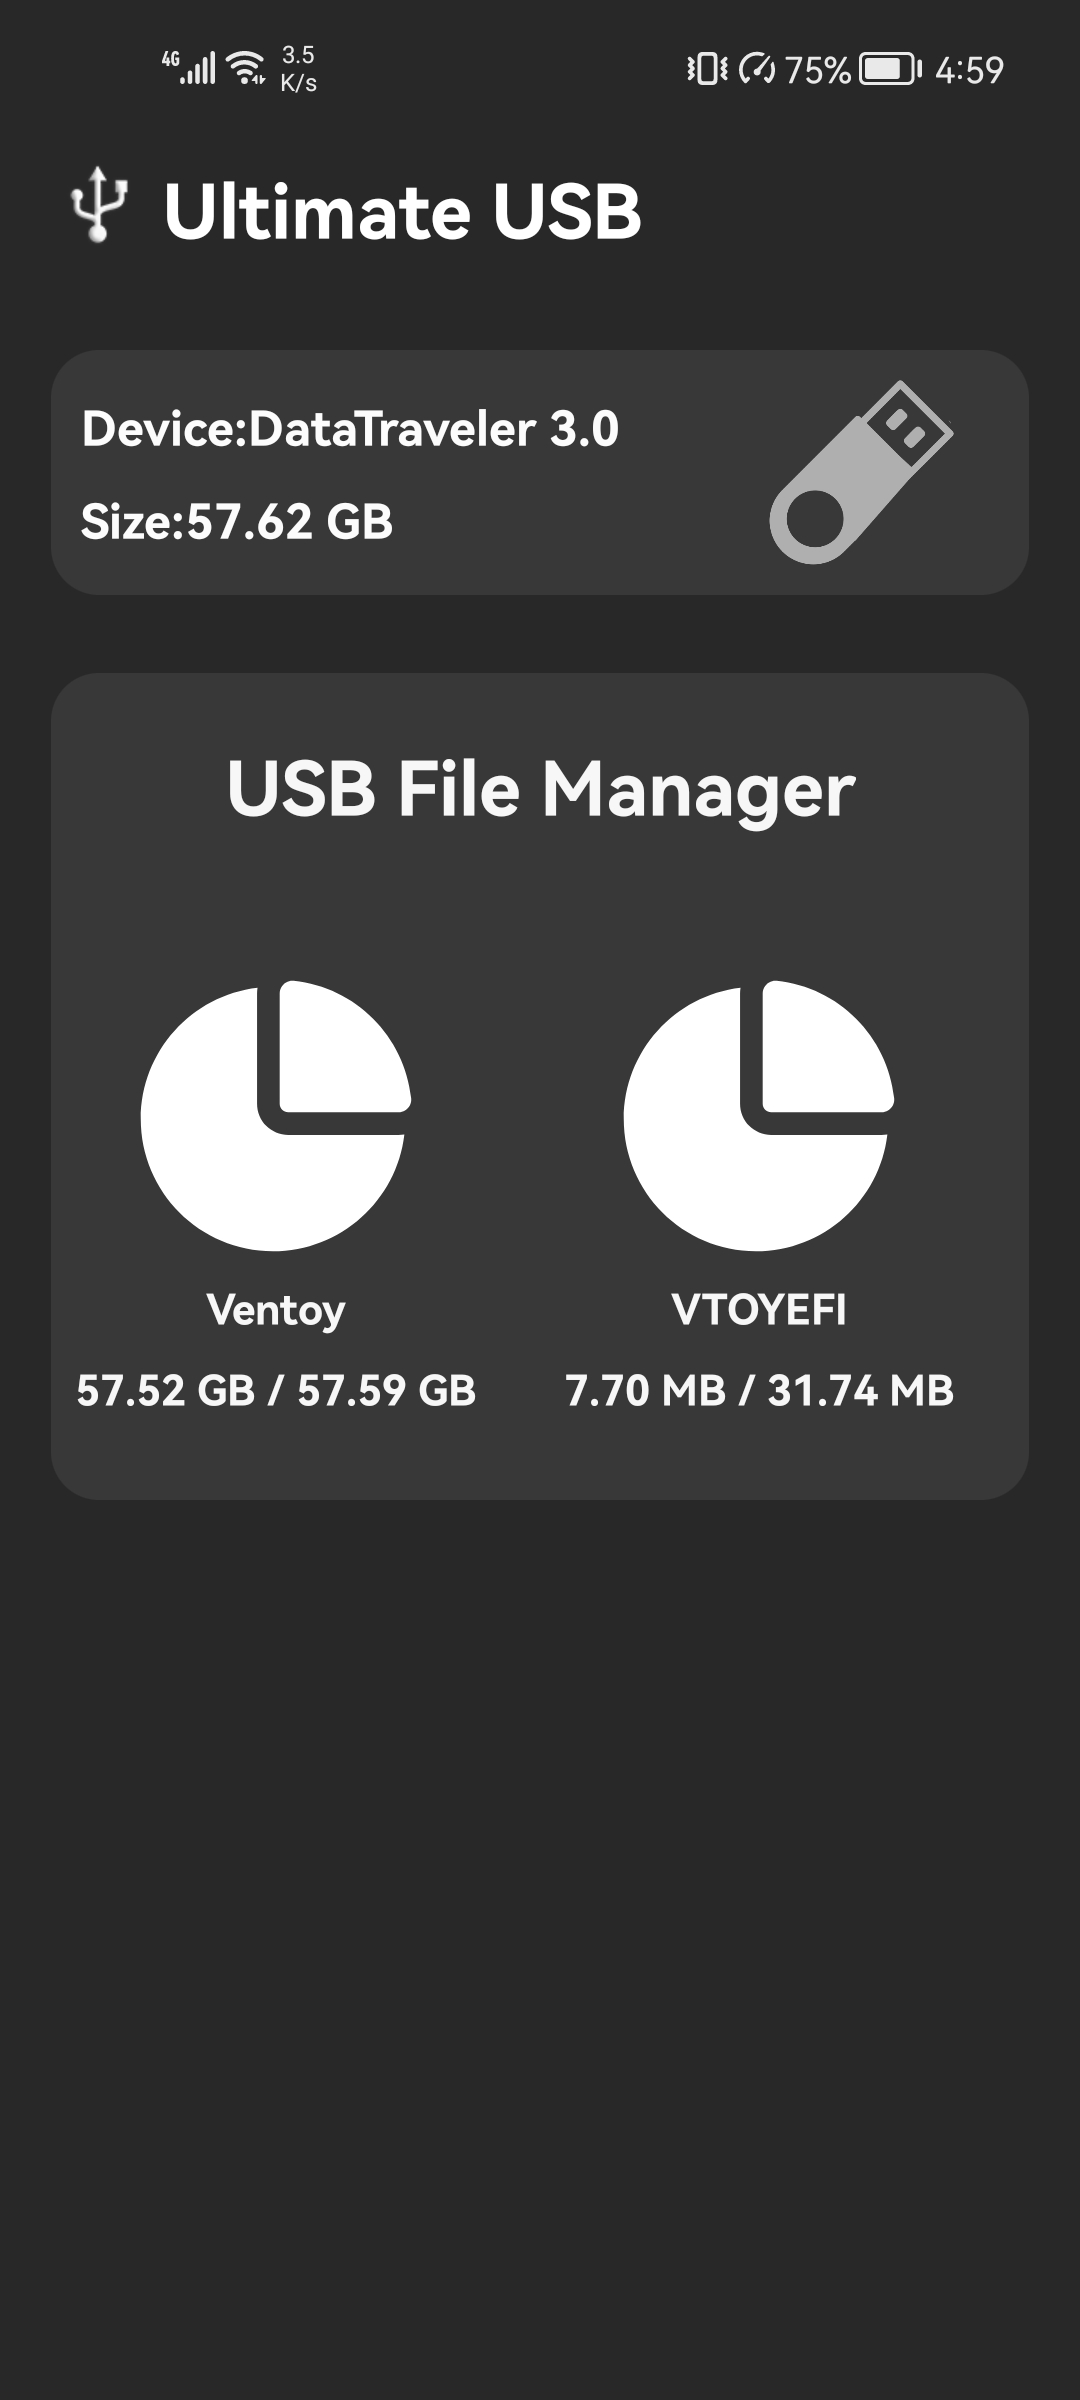
Task: Open the VTOYEFI partition pie chart
Action: pos(760,1115)
